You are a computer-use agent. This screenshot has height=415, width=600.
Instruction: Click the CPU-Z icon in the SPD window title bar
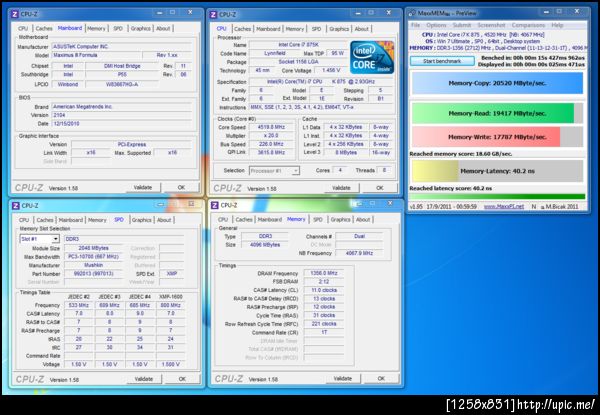pos(16,206)
